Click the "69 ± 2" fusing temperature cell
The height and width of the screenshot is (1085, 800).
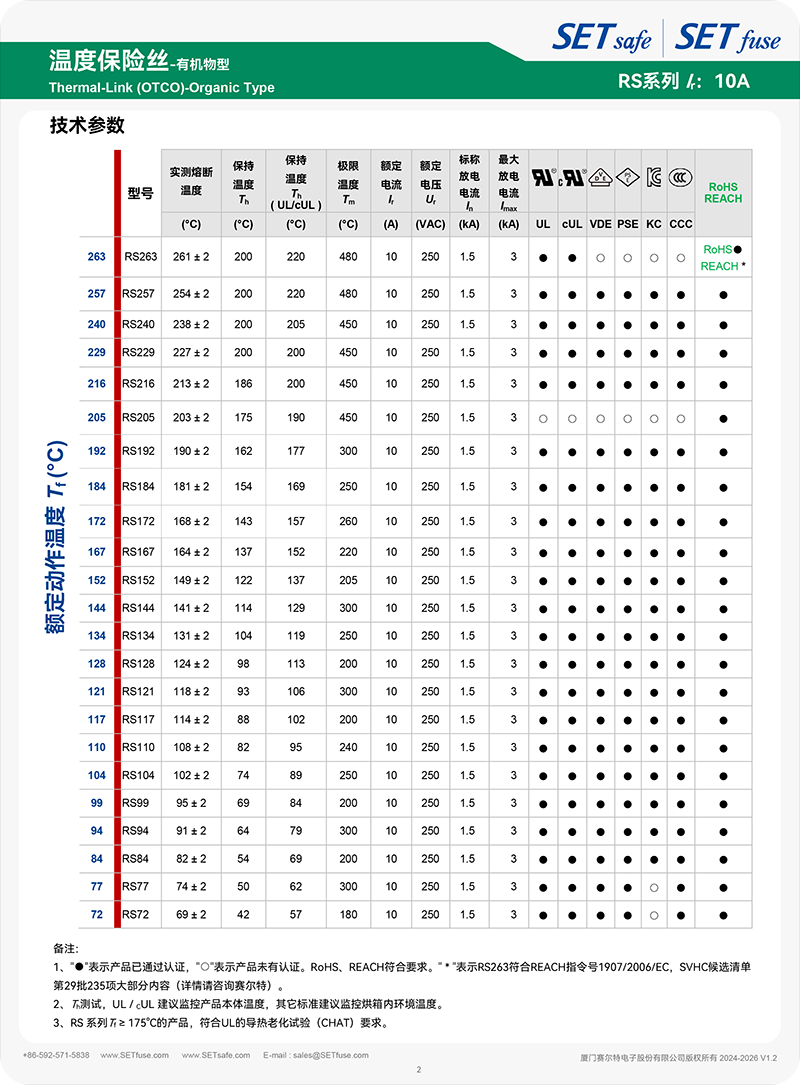191,915
